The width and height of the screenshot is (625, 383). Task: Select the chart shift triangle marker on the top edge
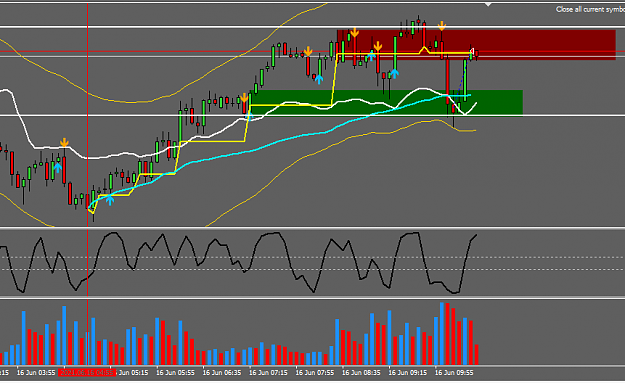point(488,4)
